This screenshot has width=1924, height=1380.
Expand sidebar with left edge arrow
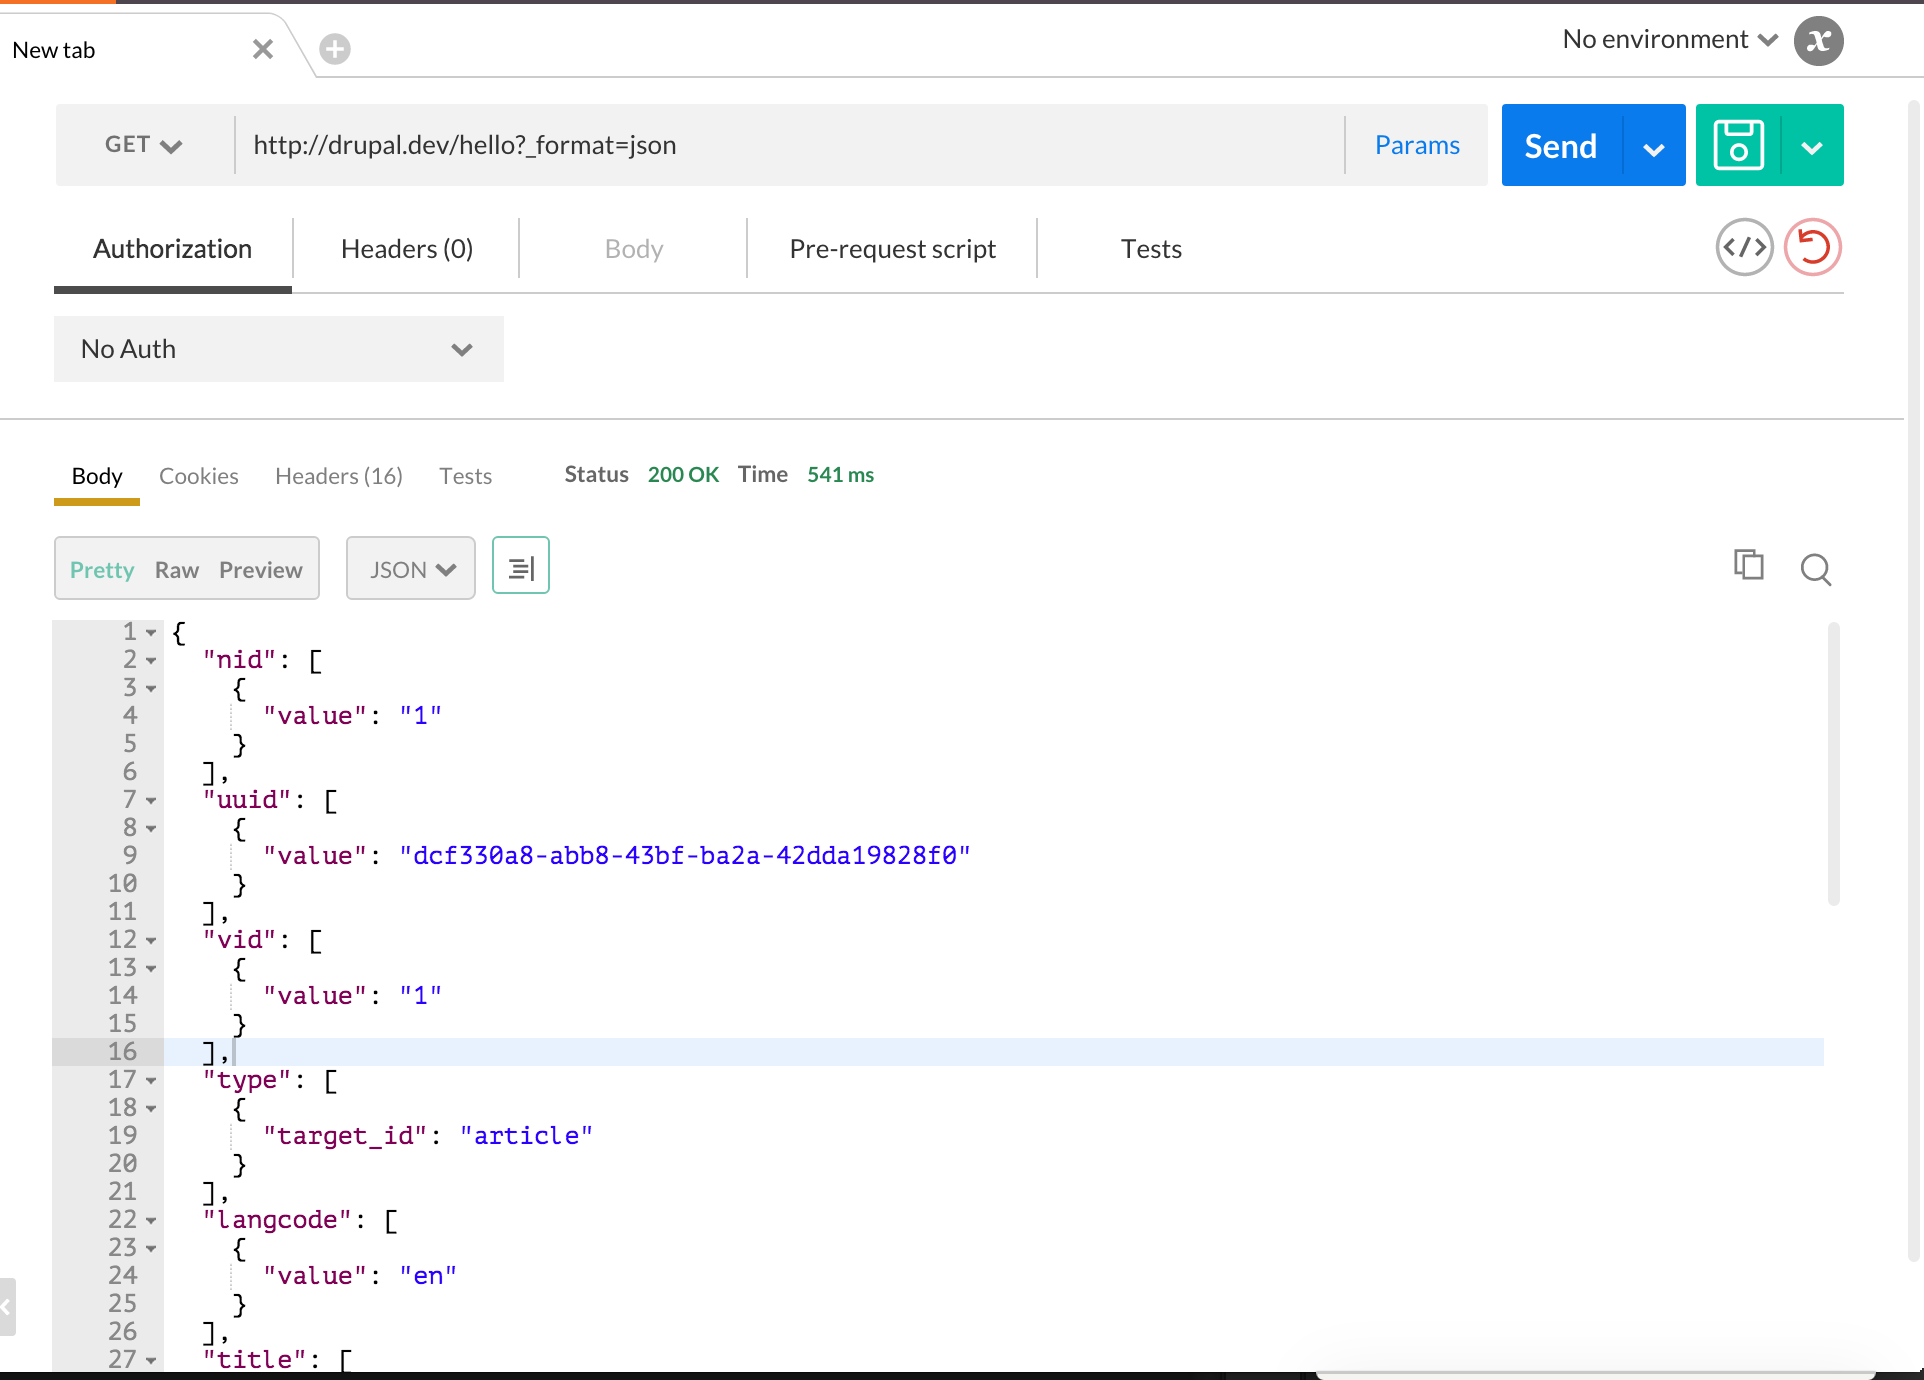[x=7, y=1306]
